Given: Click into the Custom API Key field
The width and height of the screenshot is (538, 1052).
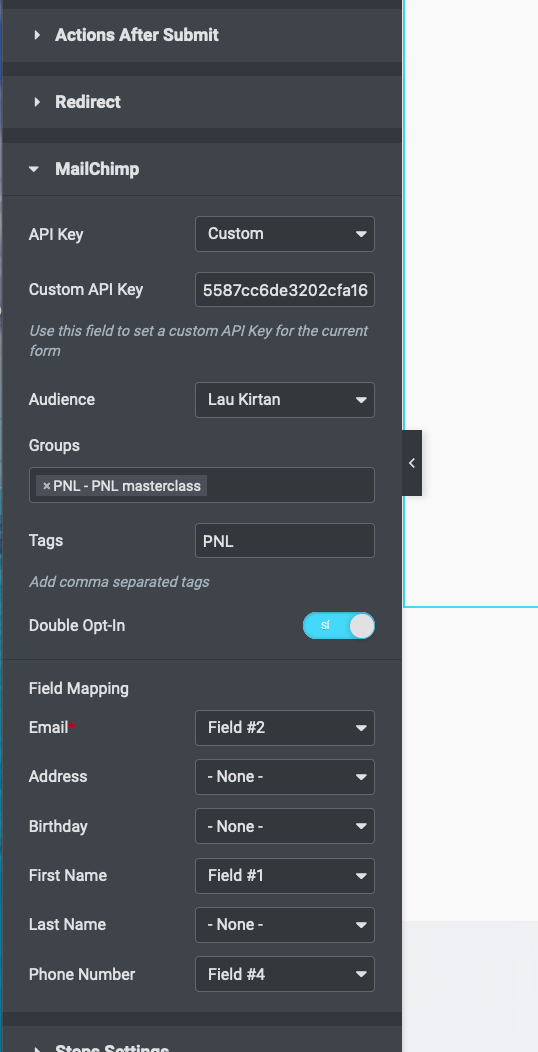Looking at the screenshot, I should tap(284, 290).
